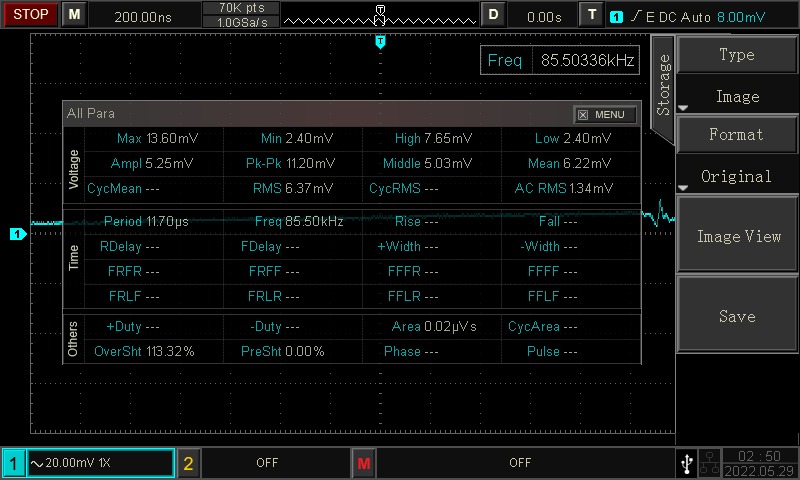This screenshot has width=800, height=480.
Task: Click the 1.0GSa/s sample rate
Action: point(241,22)
